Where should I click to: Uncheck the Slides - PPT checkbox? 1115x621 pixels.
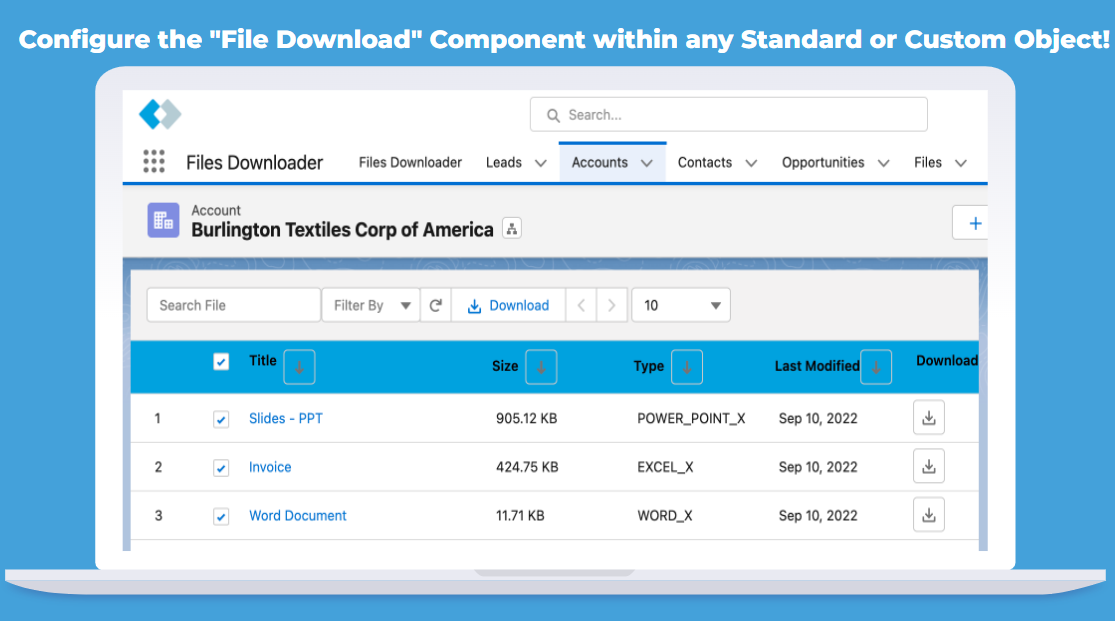pos(221,419)
